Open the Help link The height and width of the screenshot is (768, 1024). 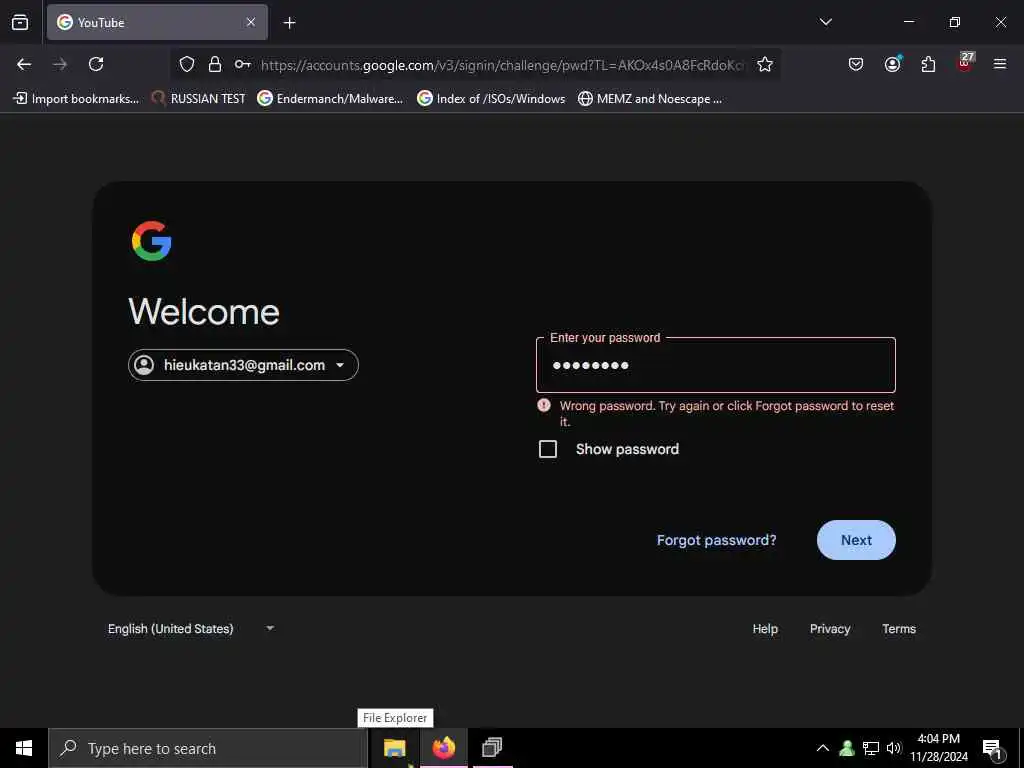click(x=765, y=628)
